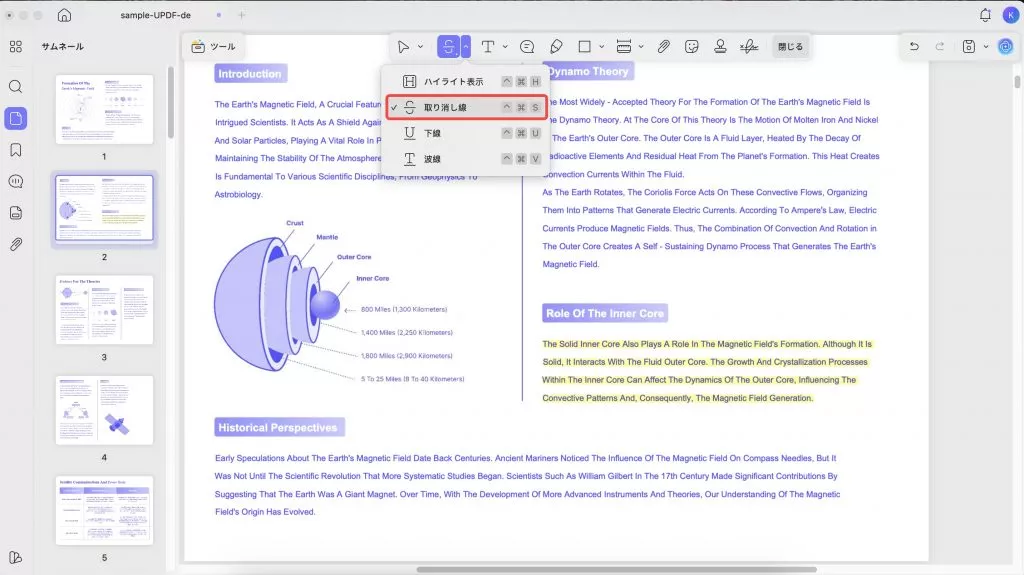This screenshot has width=1024, height=575.
Task: Select the pointer selection tool
Action: (x=403, y=46)
